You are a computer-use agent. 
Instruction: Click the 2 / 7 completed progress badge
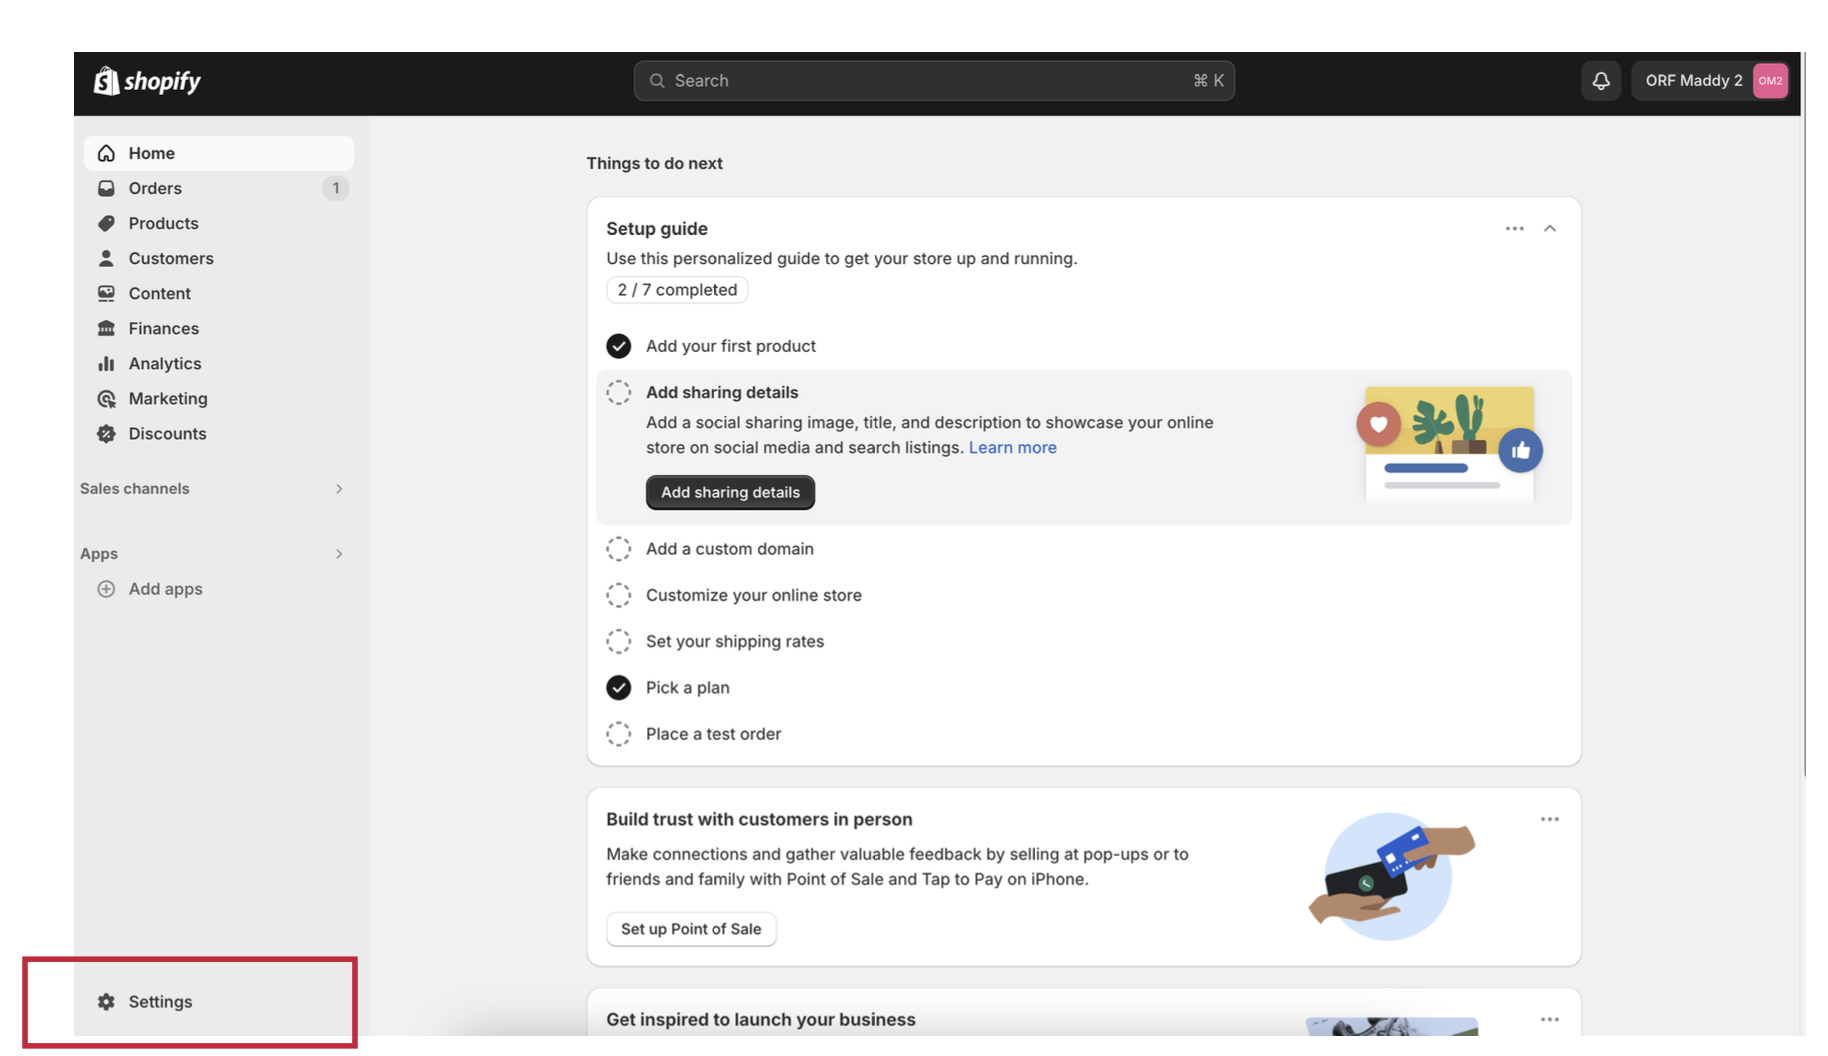[x=677, y=290]
